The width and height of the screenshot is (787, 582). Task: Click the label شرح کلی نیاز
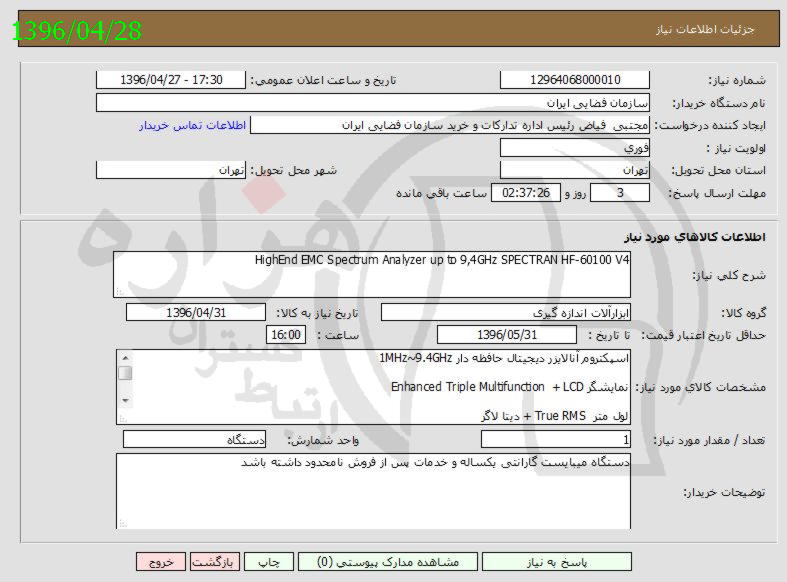tap(729, 275)
